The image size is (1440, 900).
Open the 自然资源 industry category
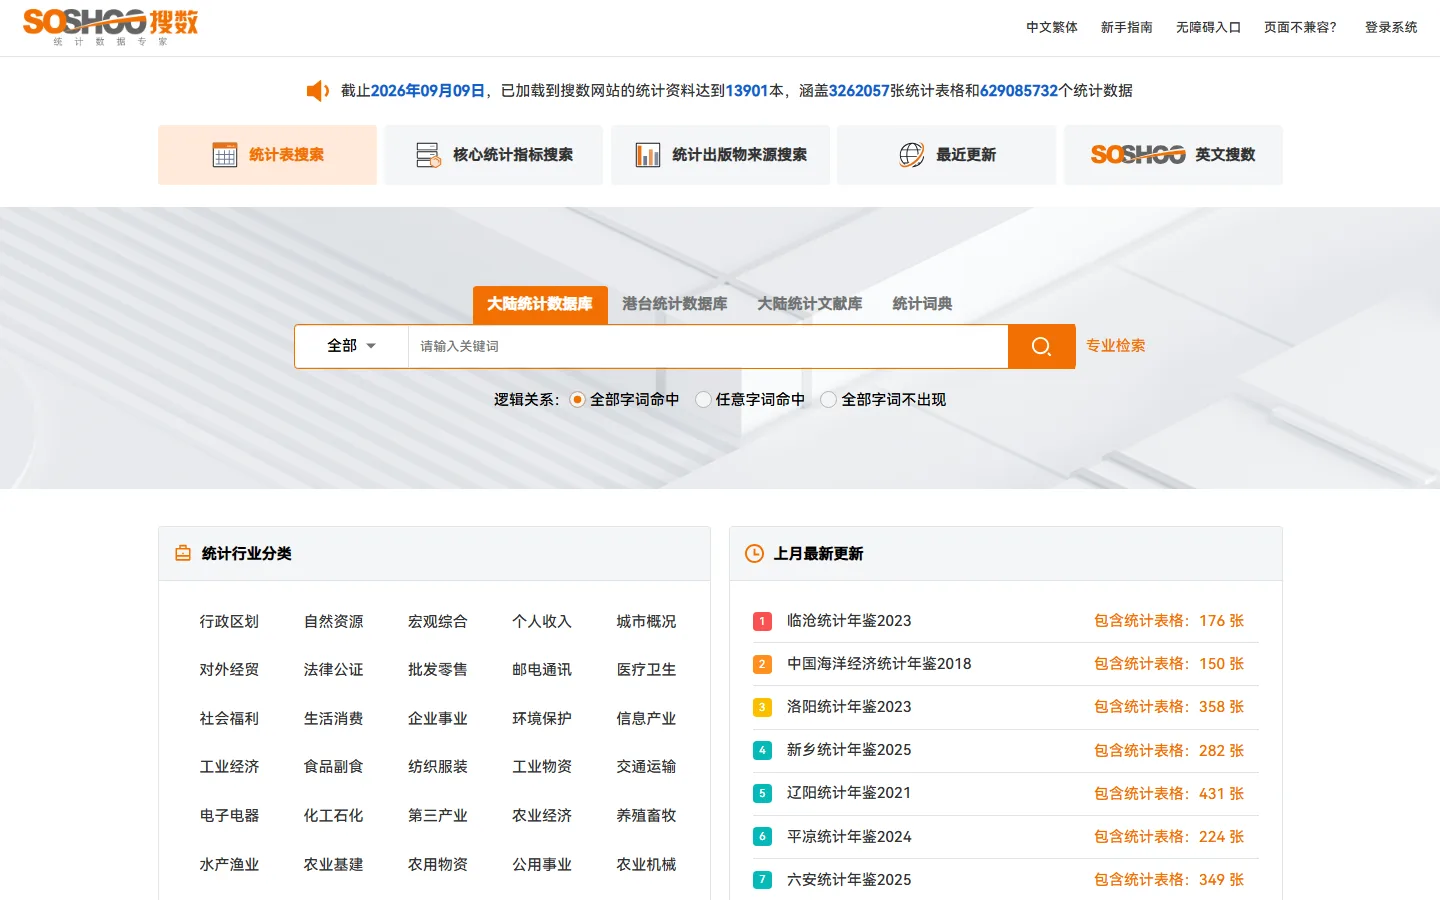click(334, 622)
